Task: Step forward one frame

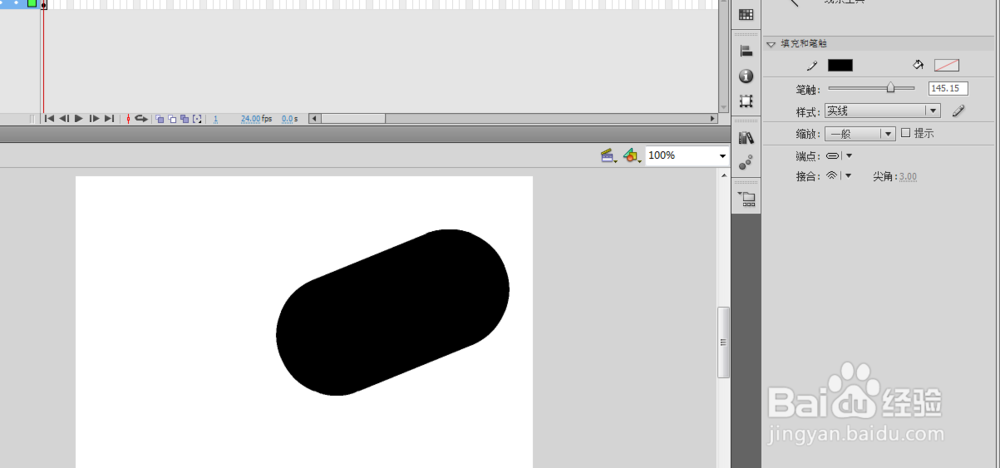Action: 94,119
